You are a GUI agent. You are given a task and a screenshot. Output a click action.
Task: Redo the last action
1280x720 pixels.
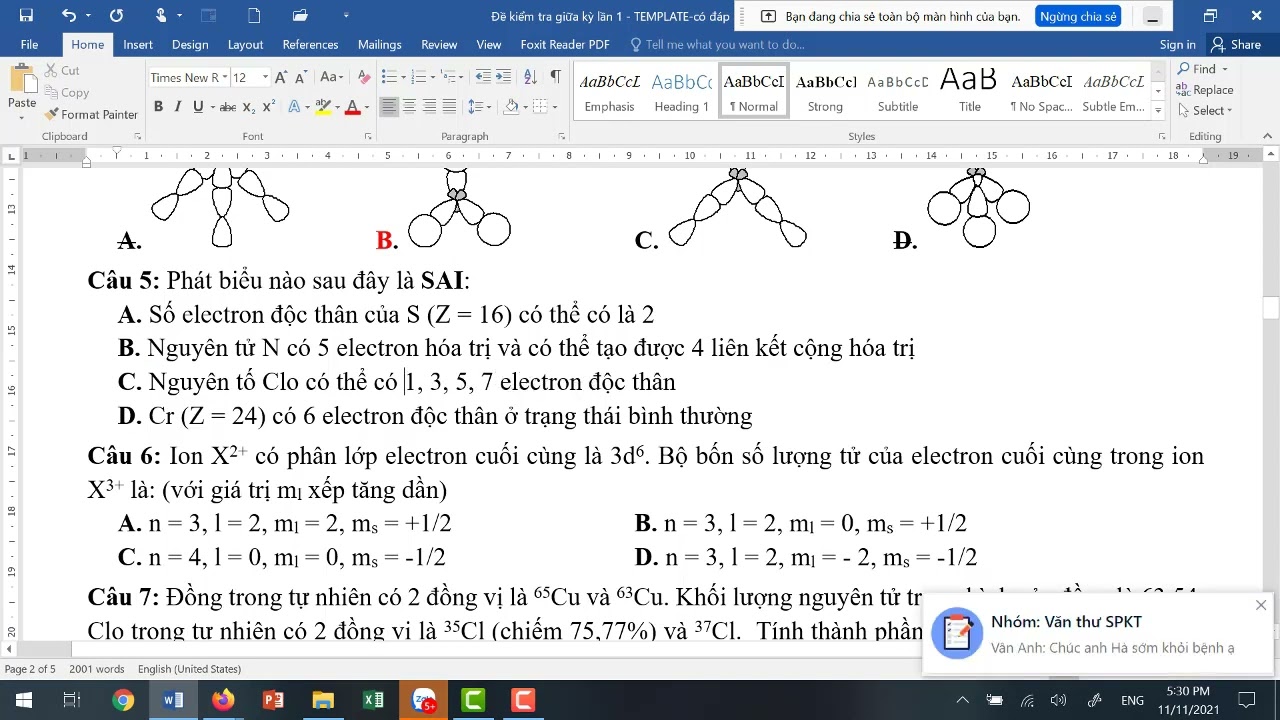coord(116,15)
